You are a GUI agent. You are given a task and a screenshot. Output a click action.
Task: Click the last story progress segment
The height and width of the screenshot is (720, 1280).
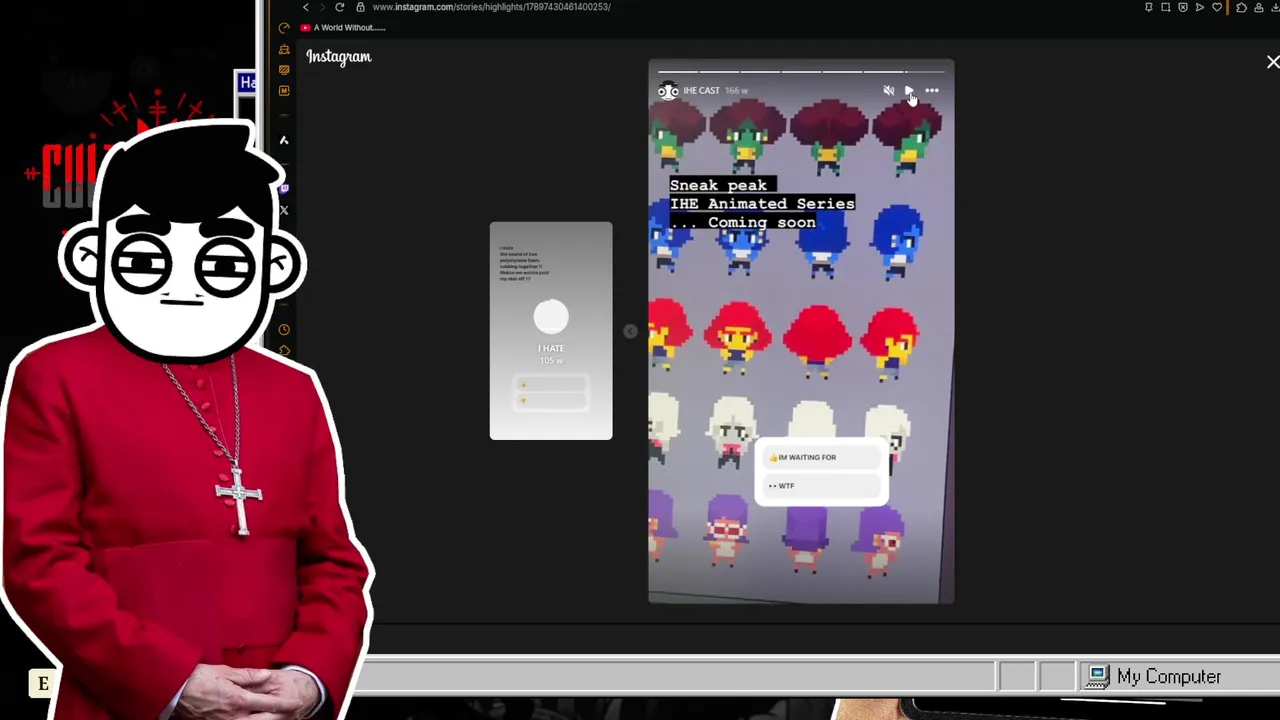[x=926, y=72]
